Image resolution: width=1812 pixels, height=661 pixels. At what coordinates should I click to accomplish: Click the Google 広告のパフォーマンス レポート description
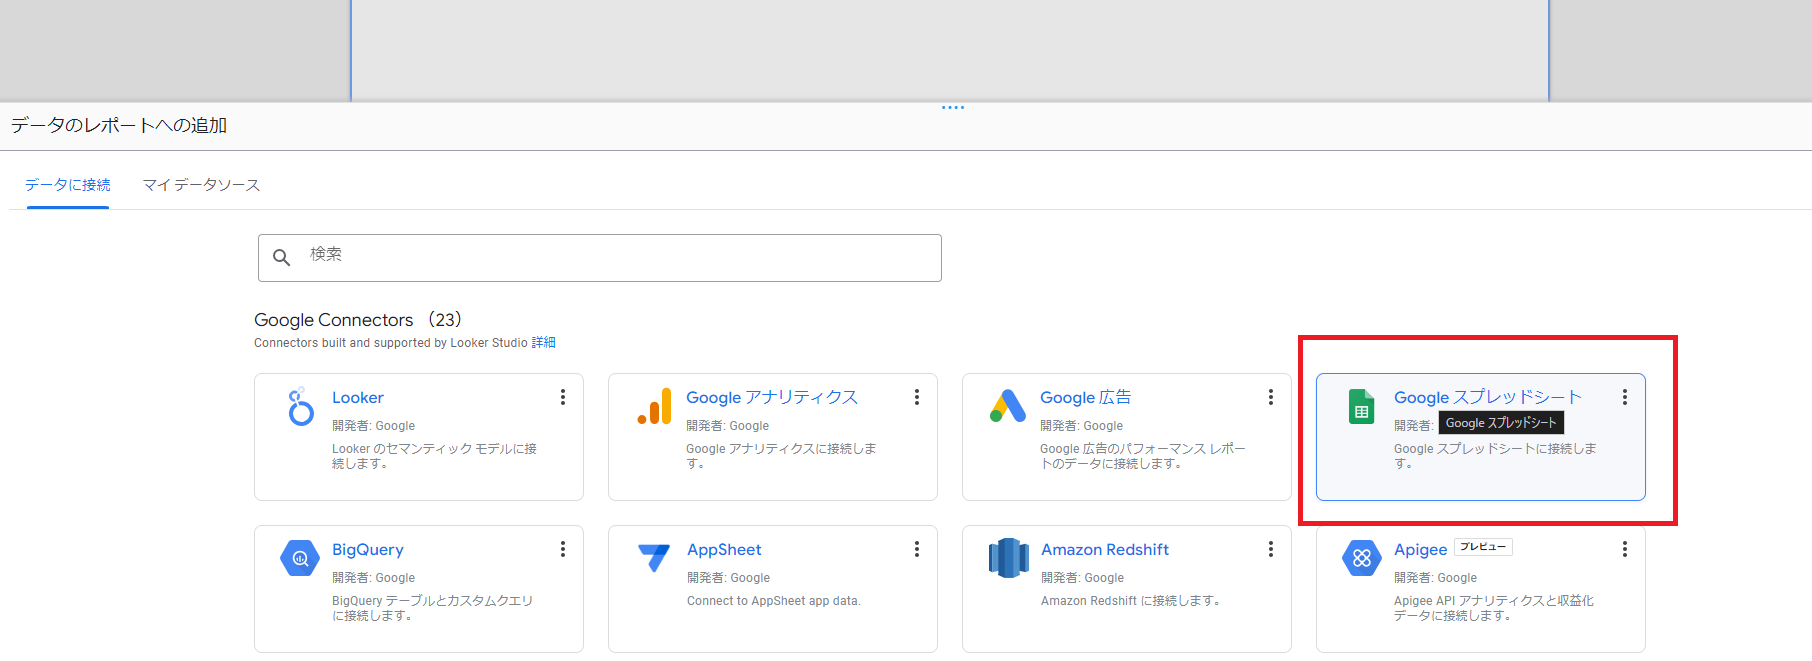1143,456
